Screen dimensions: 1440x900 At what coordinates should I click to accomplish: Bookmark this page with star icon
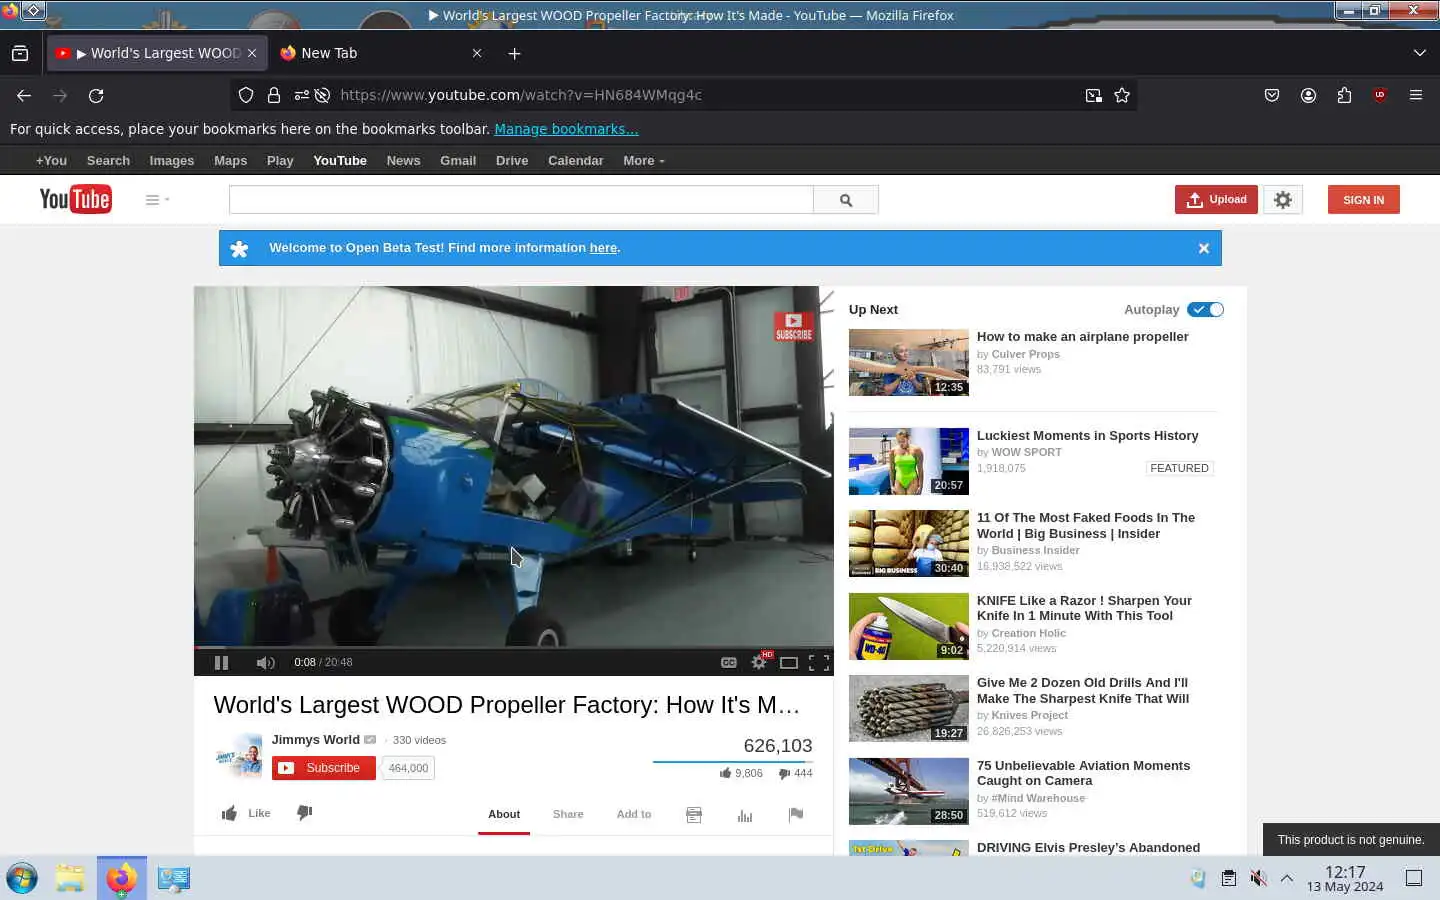click(x=1122, y=96)
